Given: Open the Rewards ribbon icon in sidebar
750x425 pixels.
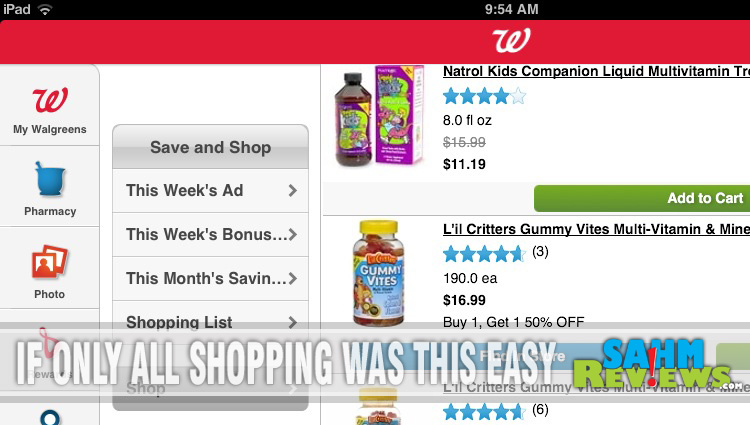Looking at the screenshot, I should pyautogui.click(x=47, y=342).
